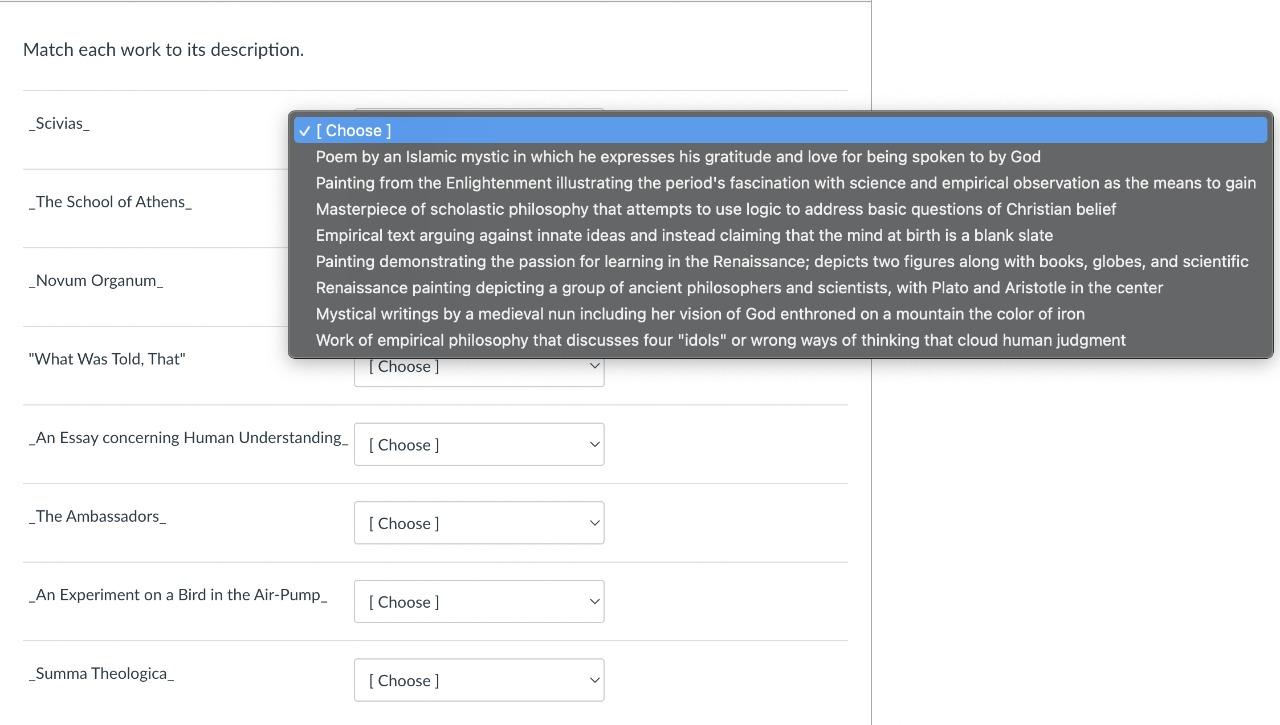Choose the description about the four idols
Screen dimensions: 1280x725
721,339
